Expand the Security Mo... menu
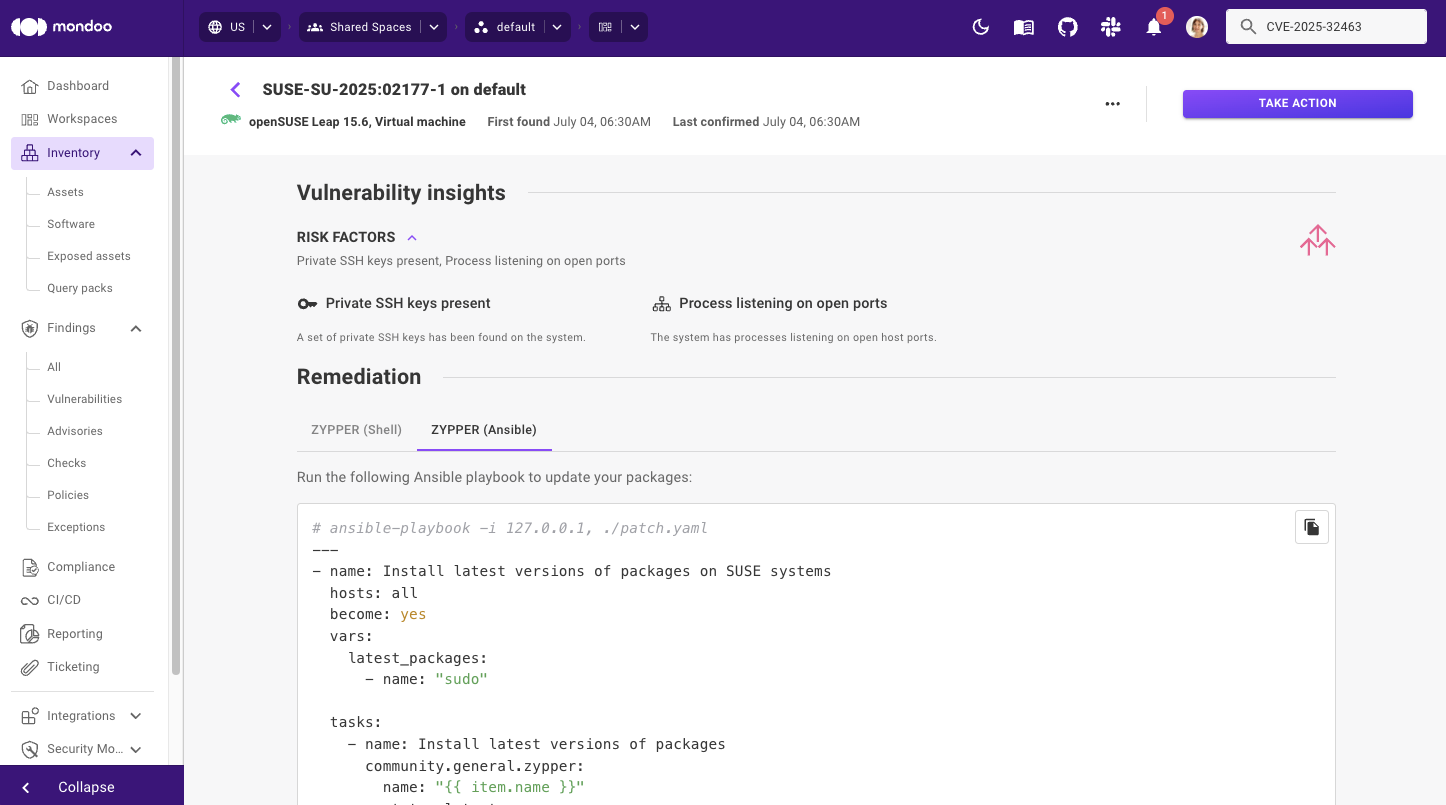1446x805 pixels. pyautogui.click(x=136, y=749)
